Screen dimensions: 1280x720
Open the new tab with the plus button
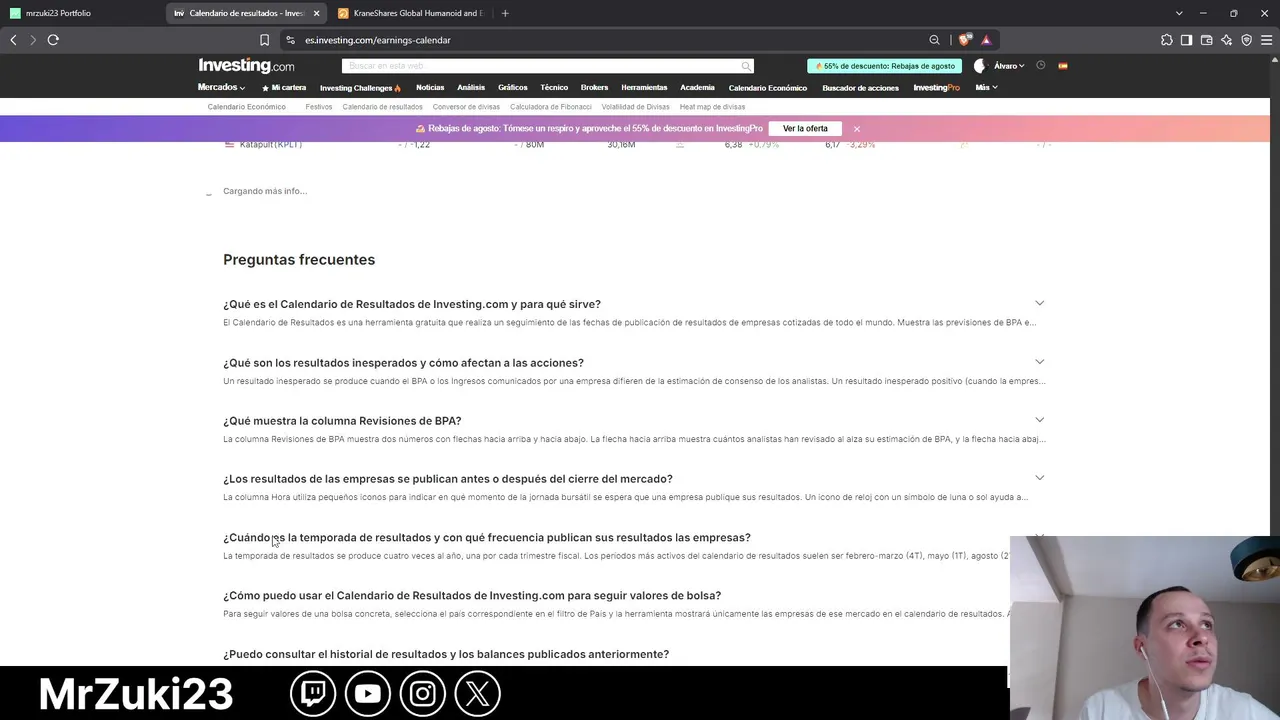click(x=505, y=13)
